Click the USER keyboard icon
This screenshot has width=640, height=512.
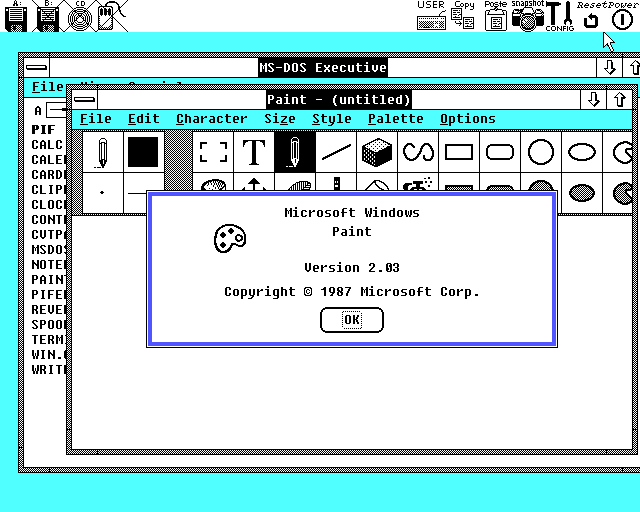[x=431, y=16]
